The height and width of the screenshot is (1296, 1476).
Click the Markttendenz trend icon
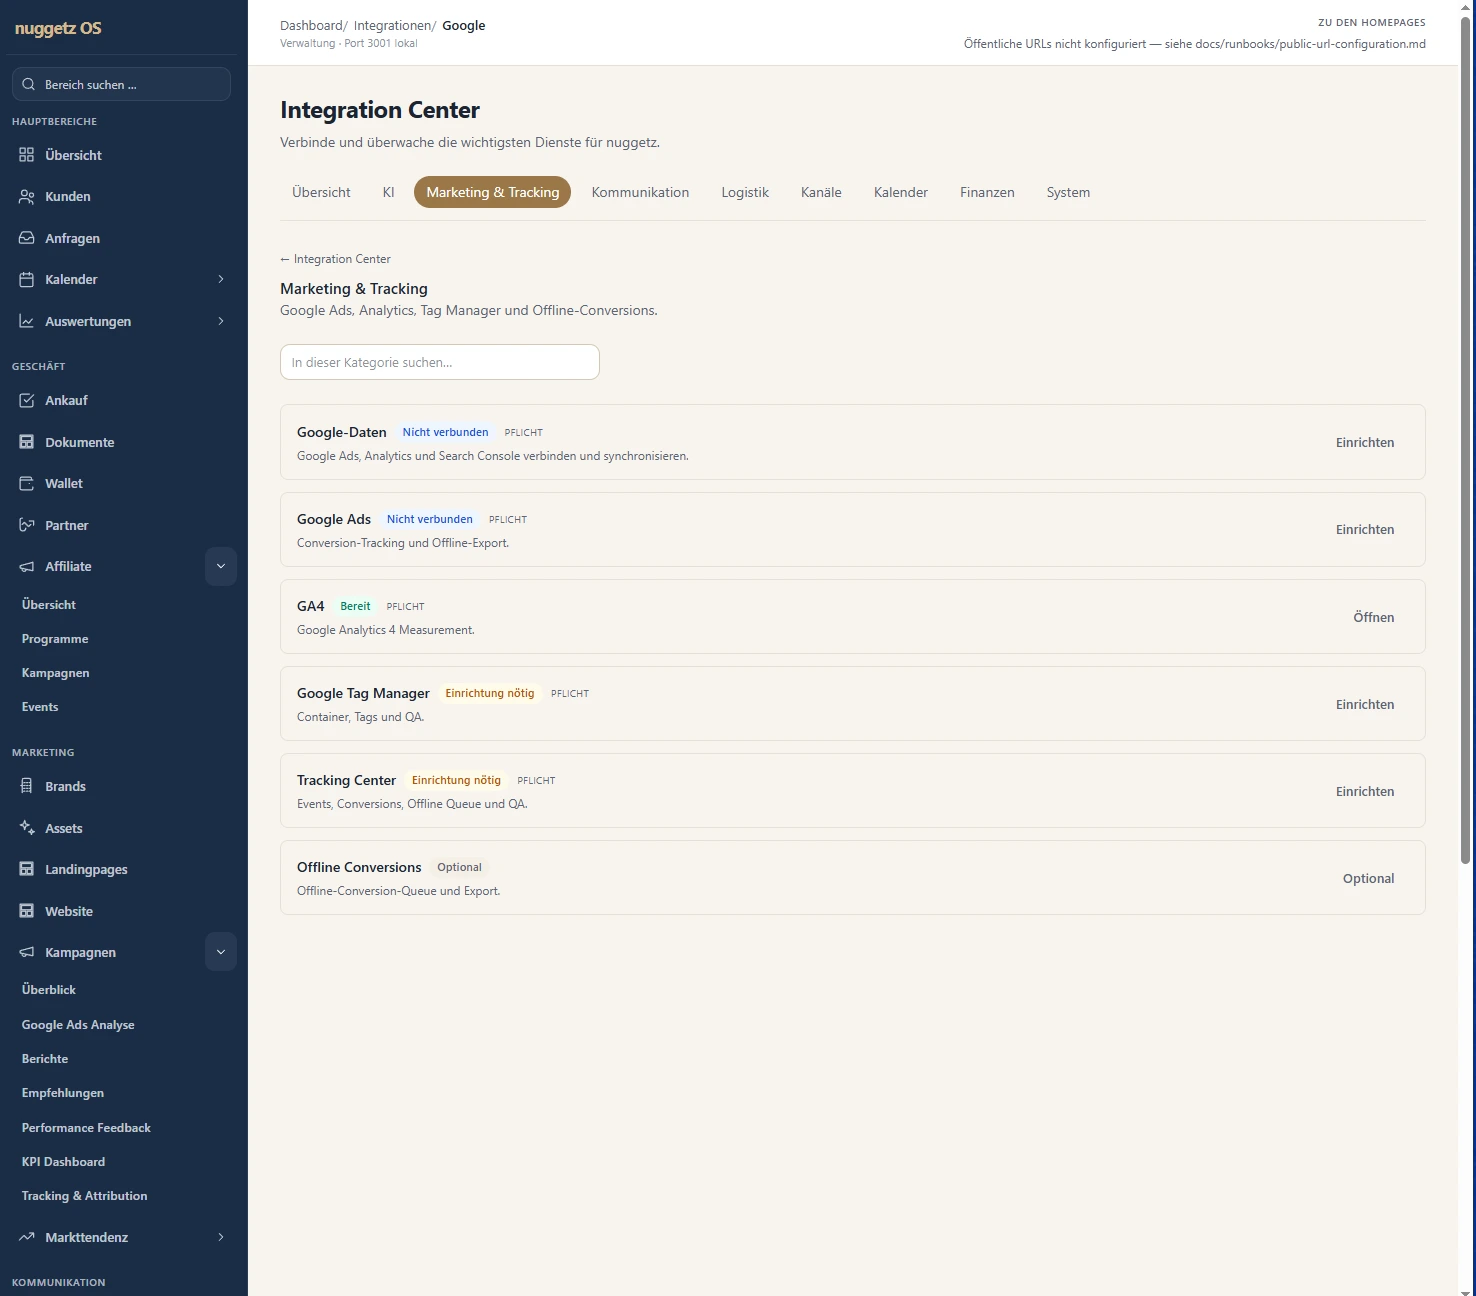click(x=27, y=1237)
